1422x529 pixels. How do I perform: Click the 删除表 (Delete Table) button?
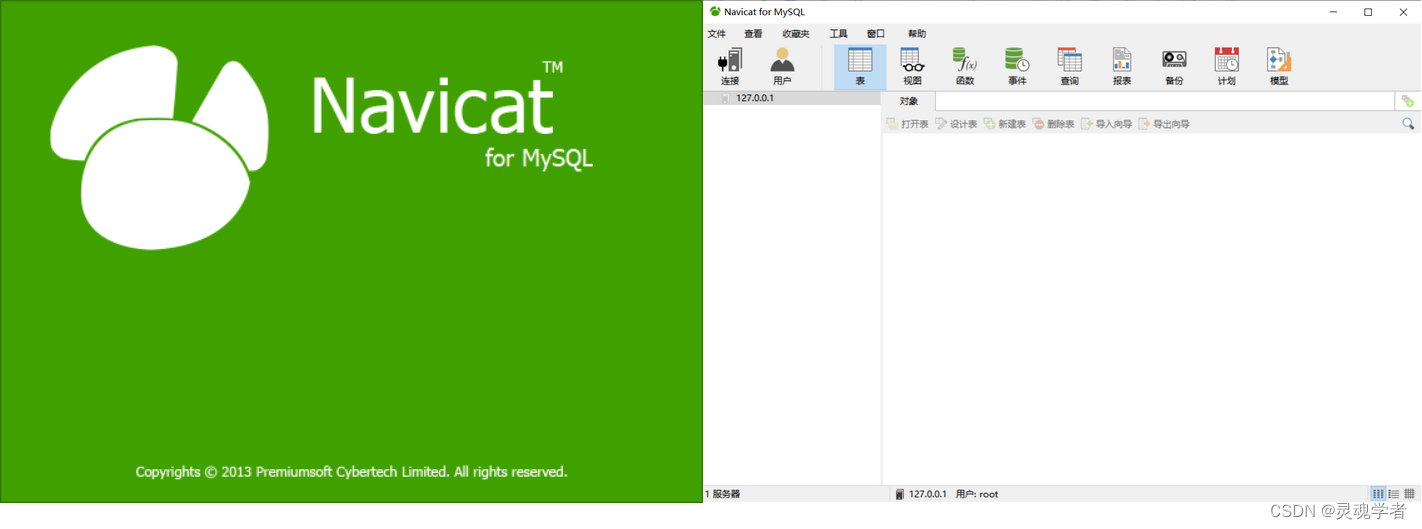[1054, 124]
